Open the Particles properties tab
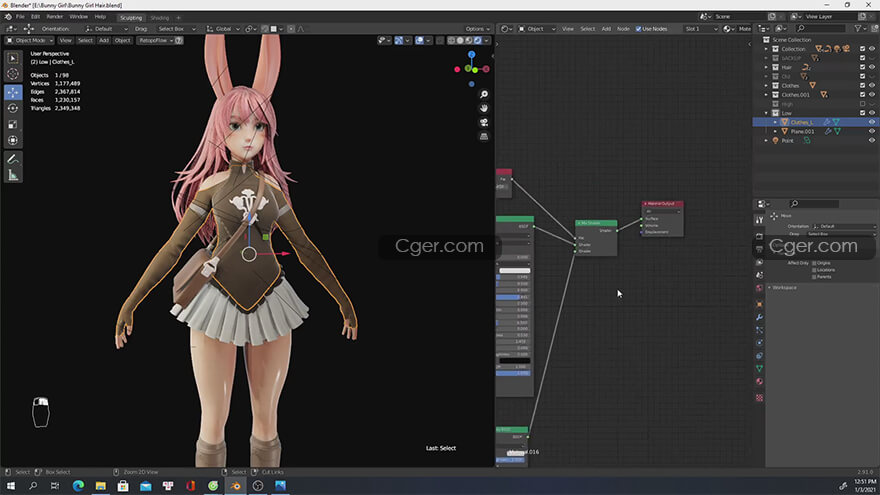The height and width of the screenshot is (495, 880). coord(759,330)
